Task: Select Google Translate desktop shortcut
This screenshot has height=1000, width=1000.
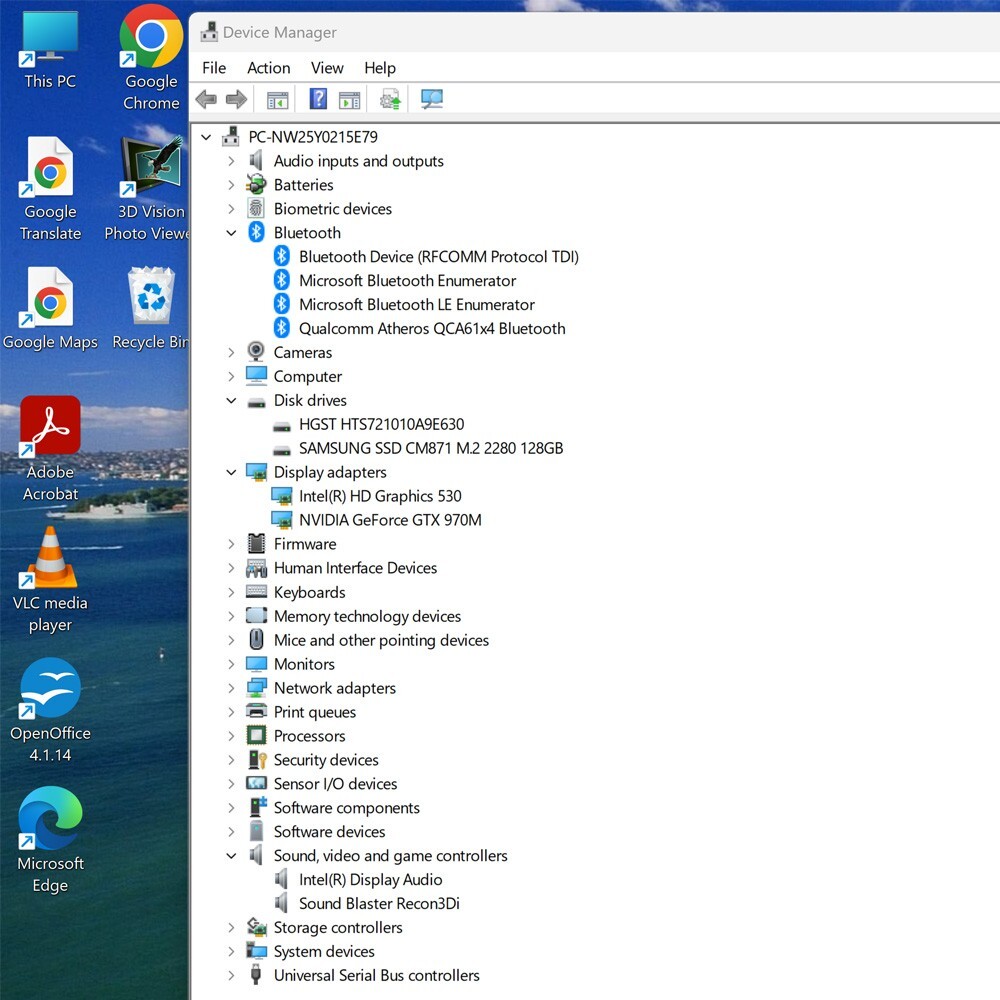Action: click(x=50, y=189)
